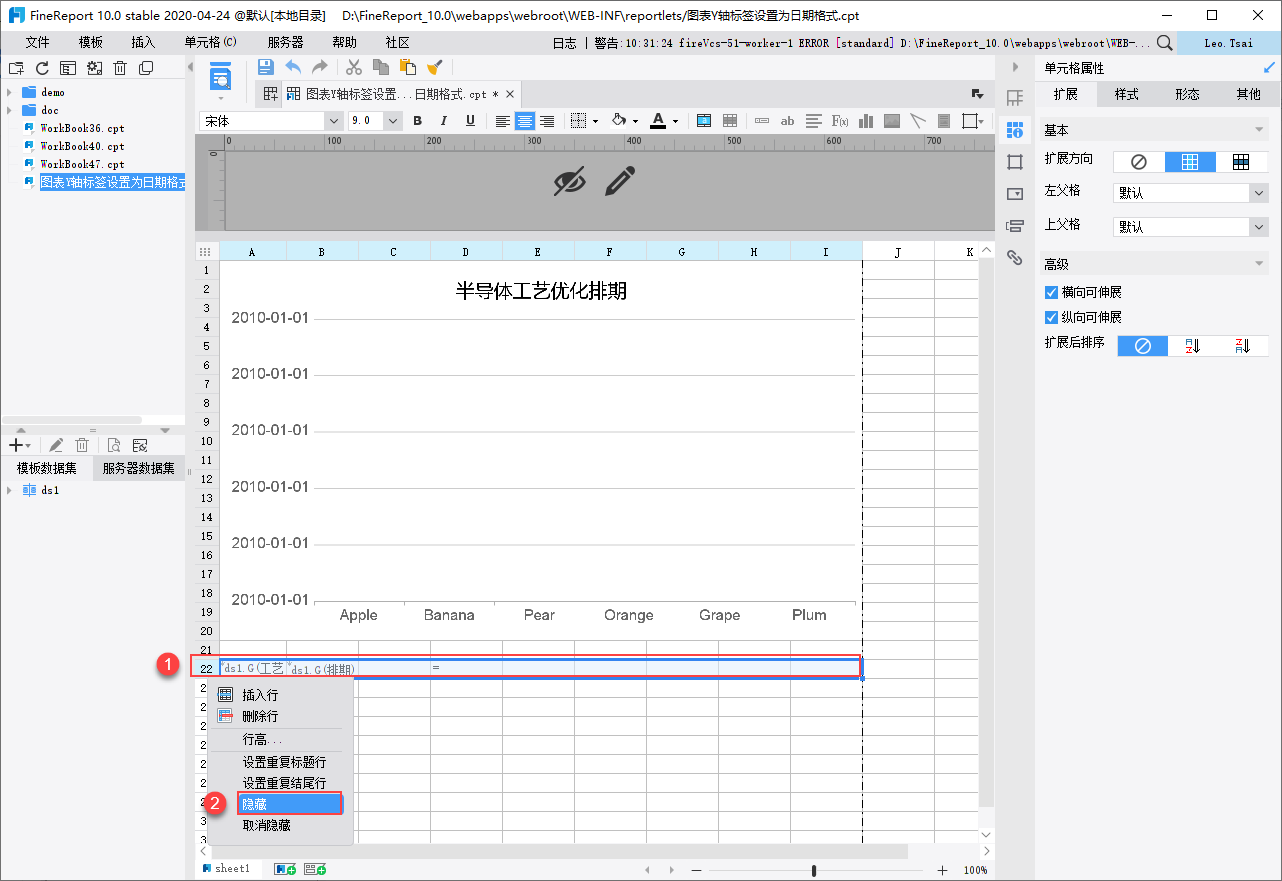1282x881 pixels.
Task: Expand the ds1 dataset node
Action: 9,490
